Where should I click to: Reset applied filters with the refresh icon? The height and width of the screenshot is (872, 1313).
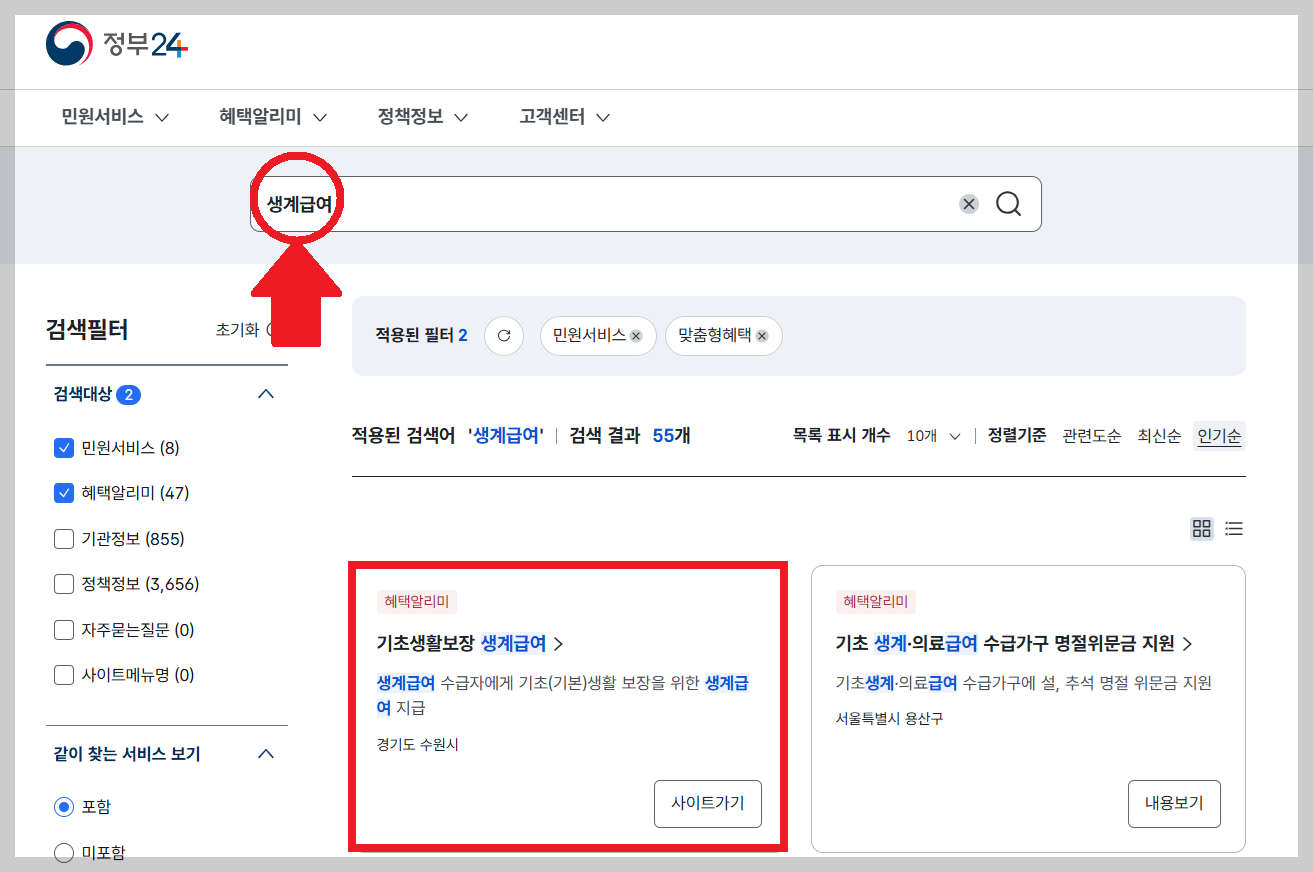(504, 336)
